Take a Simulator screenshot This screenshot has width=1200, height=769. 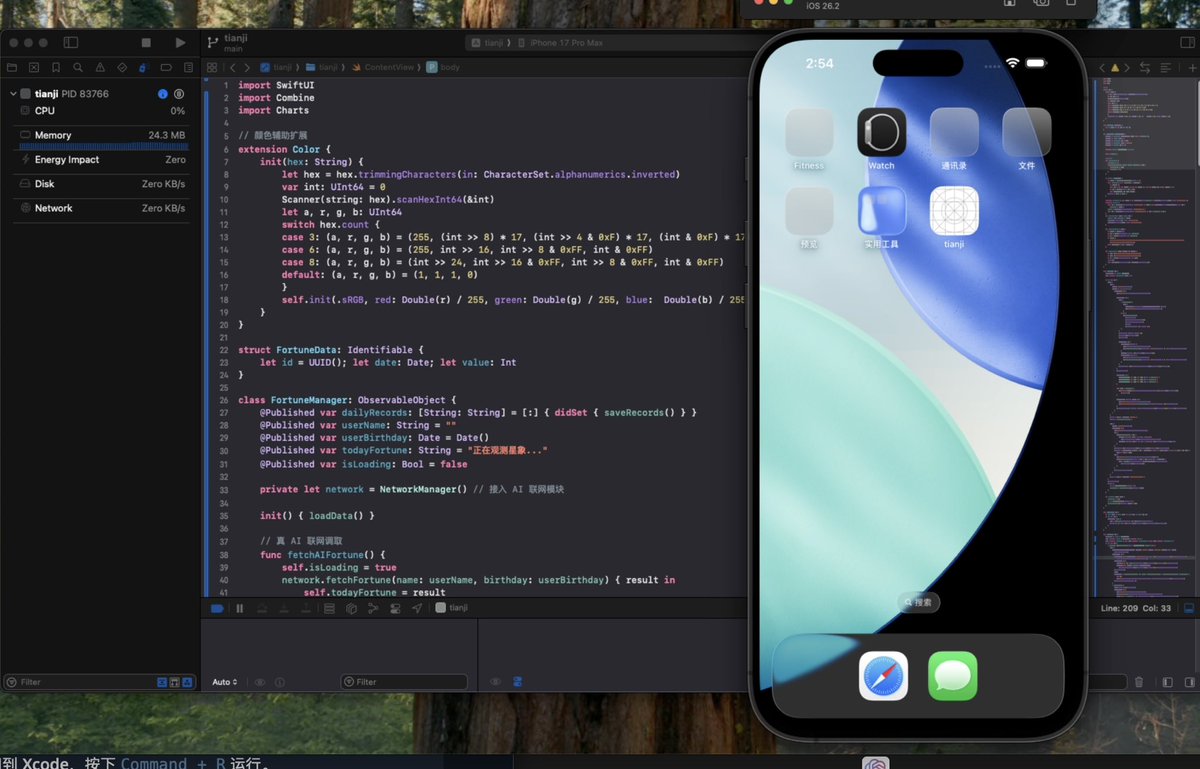point(1041,3)
